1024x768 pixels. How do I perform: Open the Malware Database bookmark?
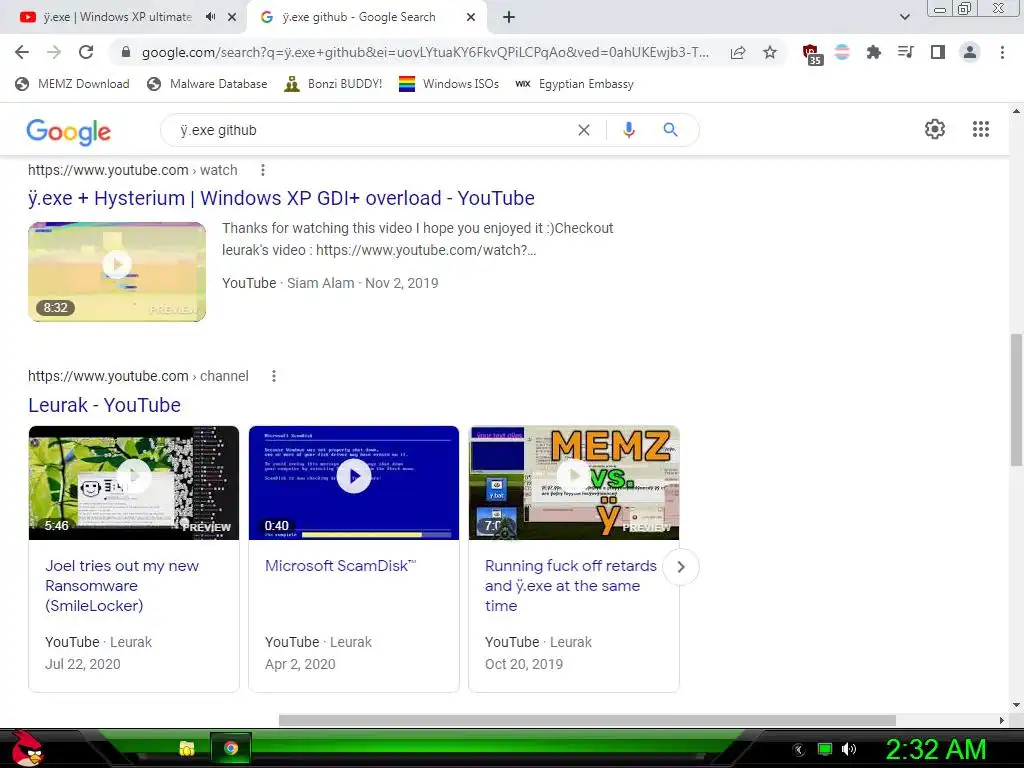208,84
